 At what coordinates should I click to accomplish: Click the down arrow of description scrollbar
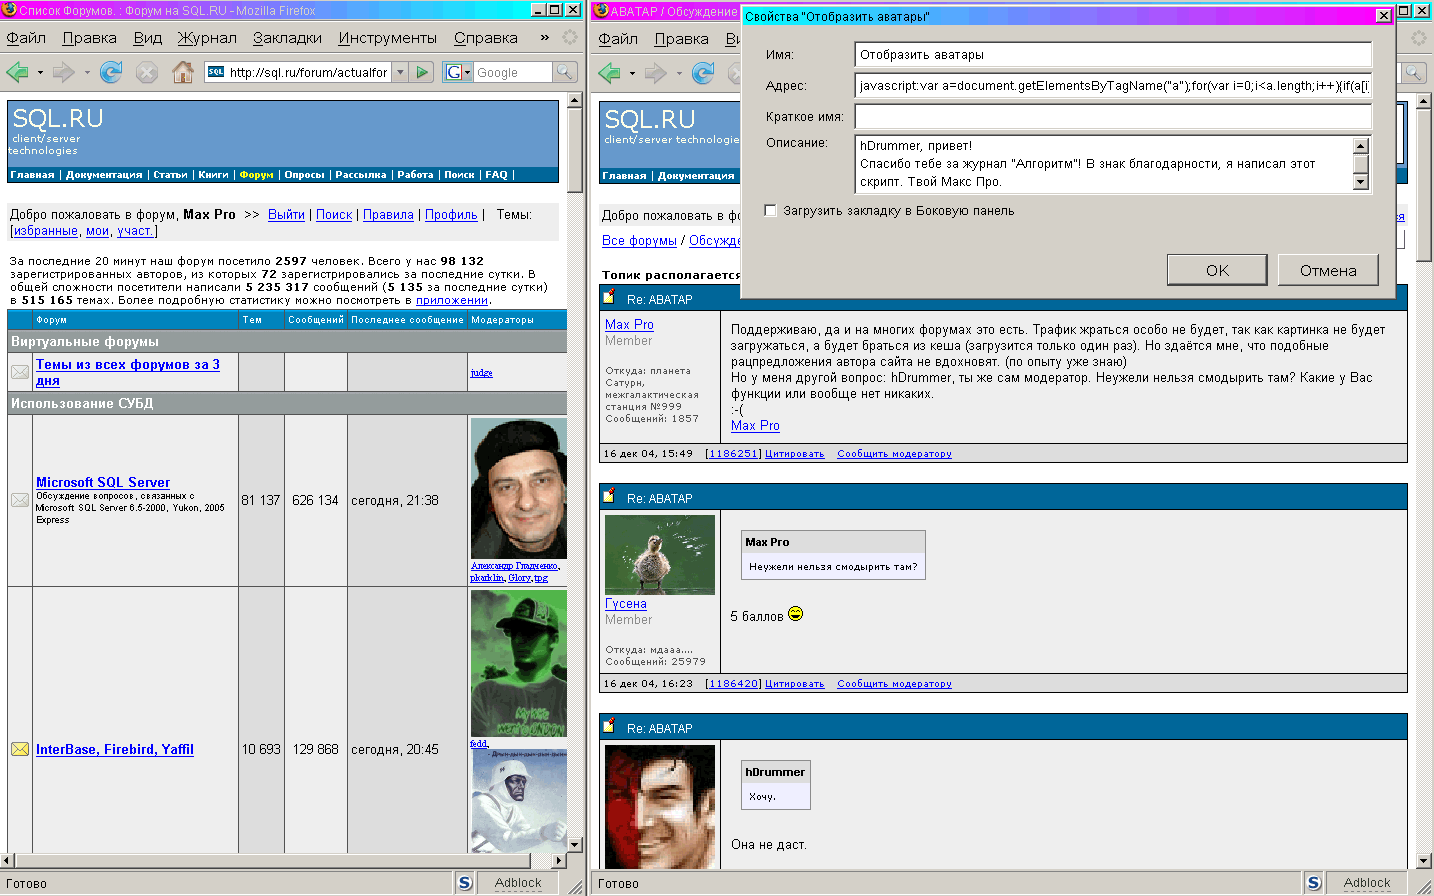click(x=1360, y=182)
